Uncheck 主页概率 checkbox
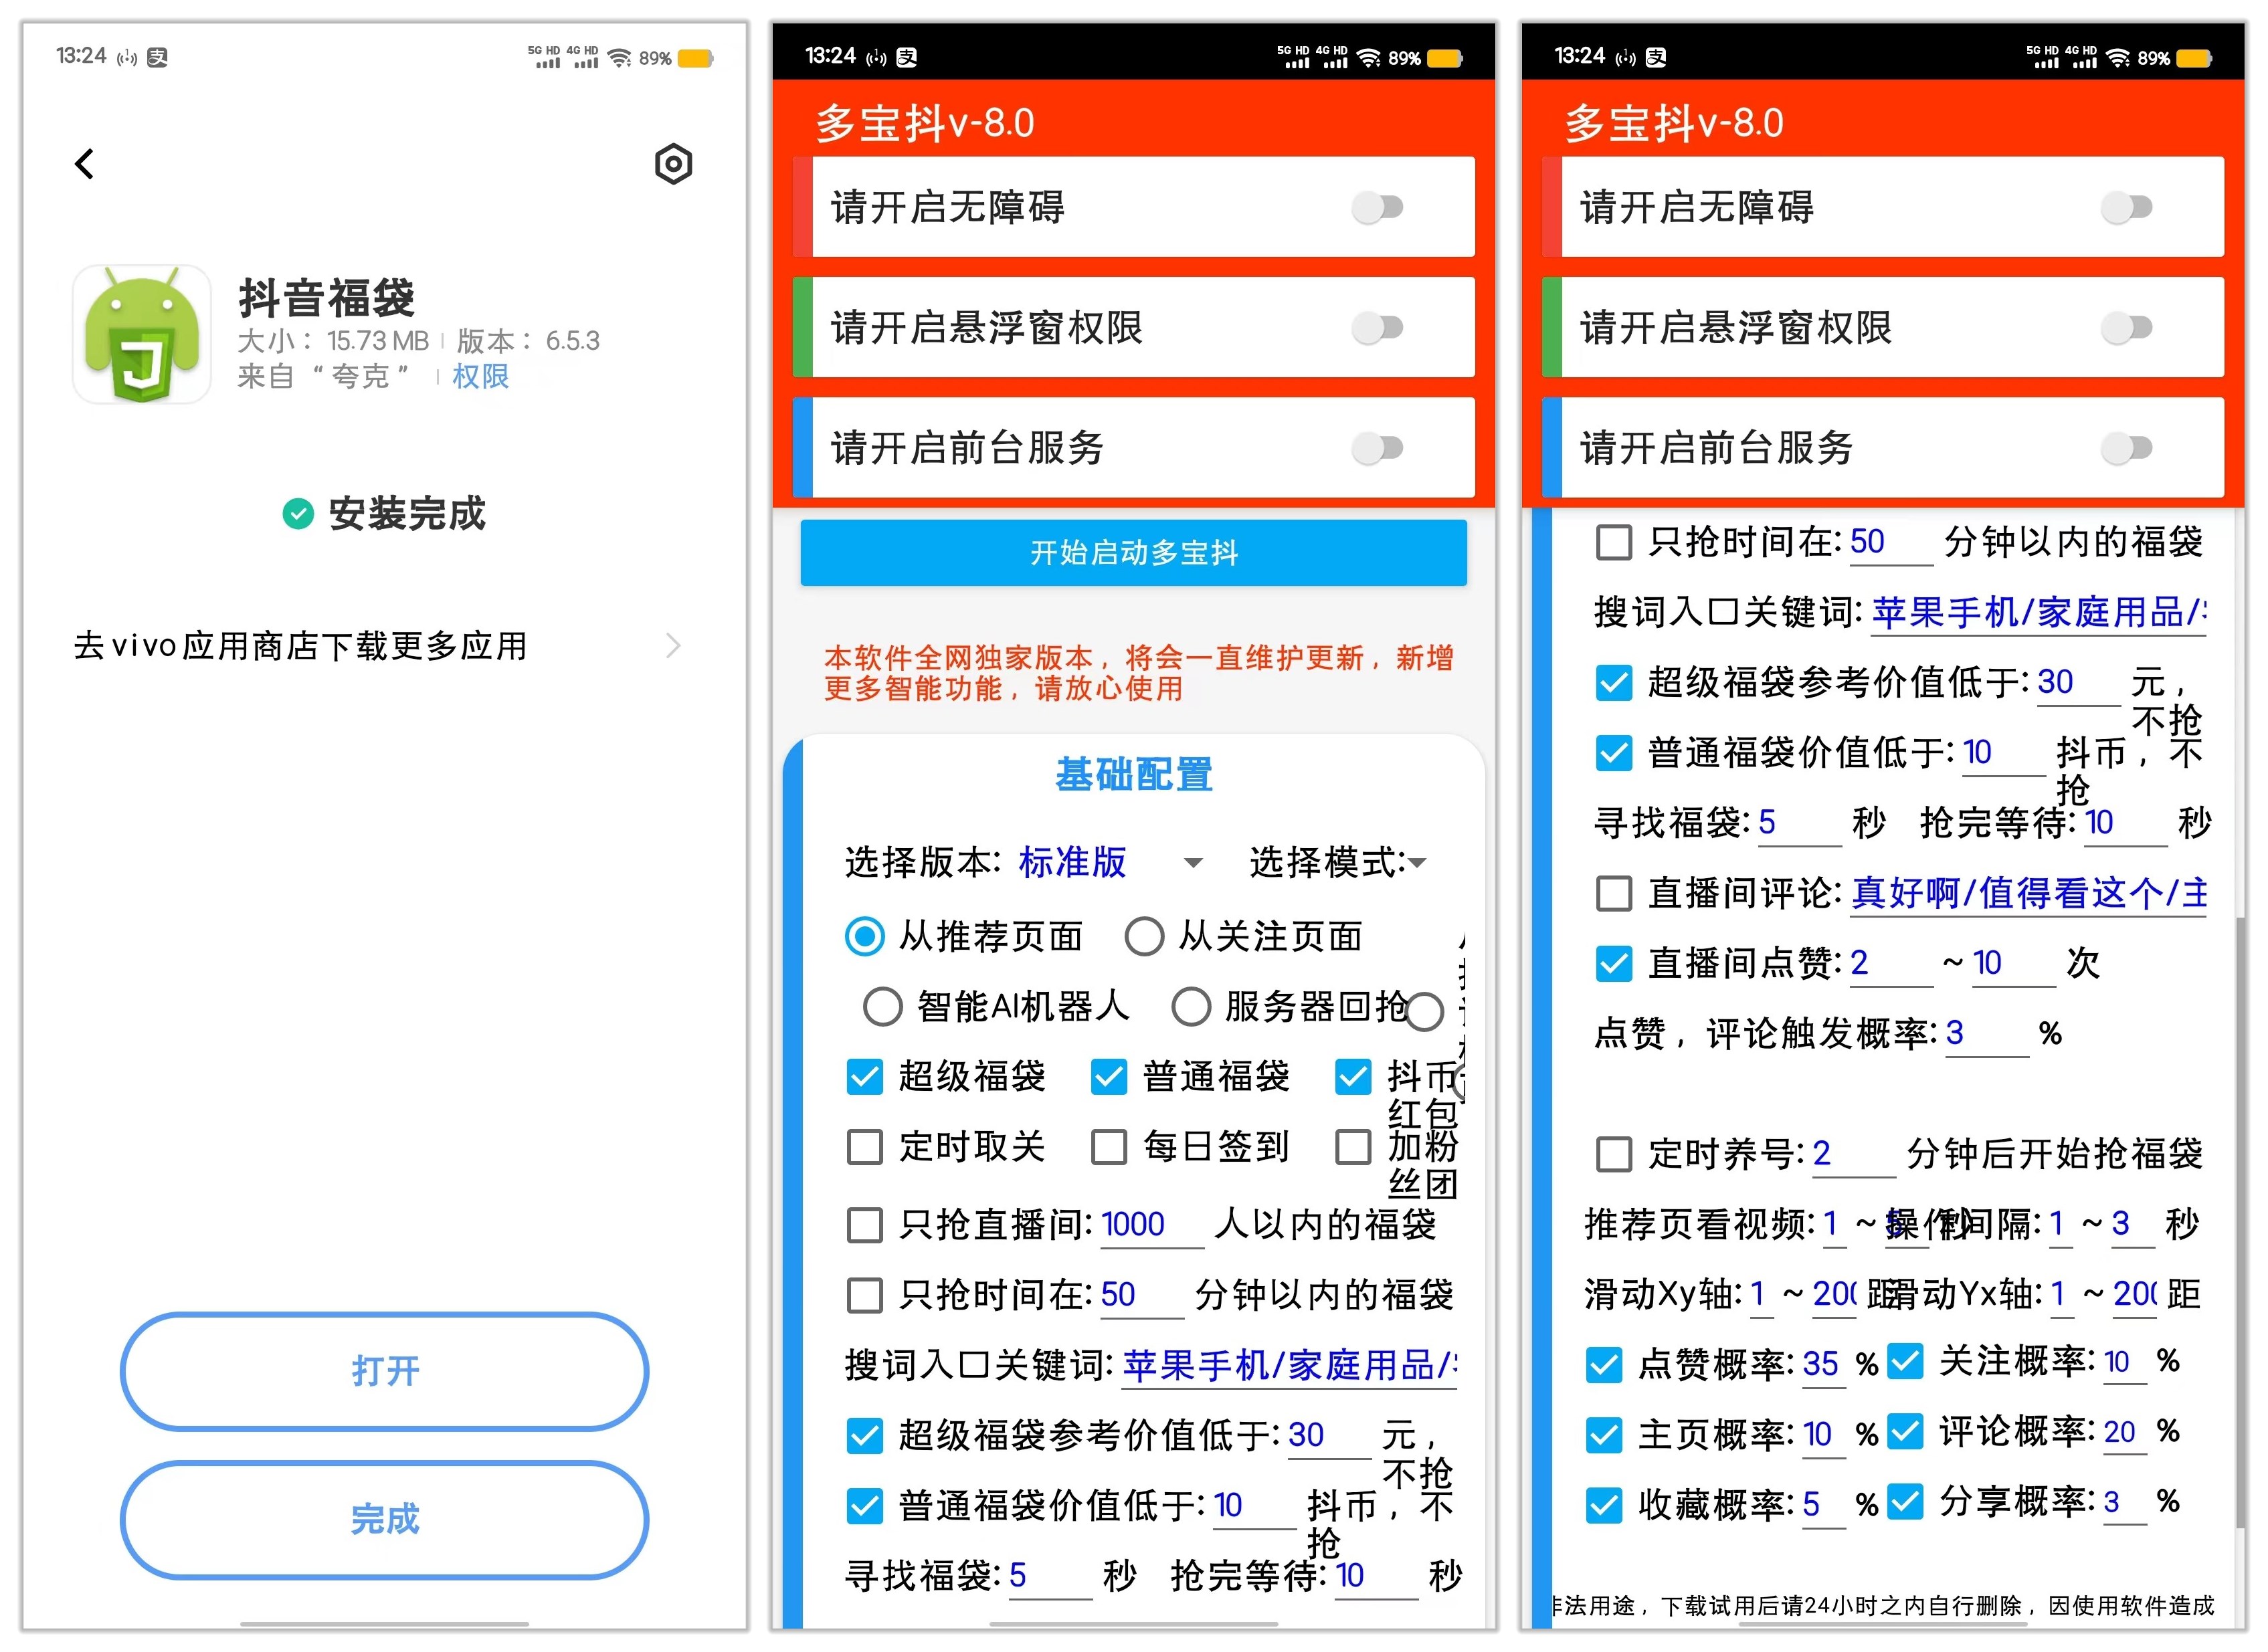 [x=1604, y=1435]
